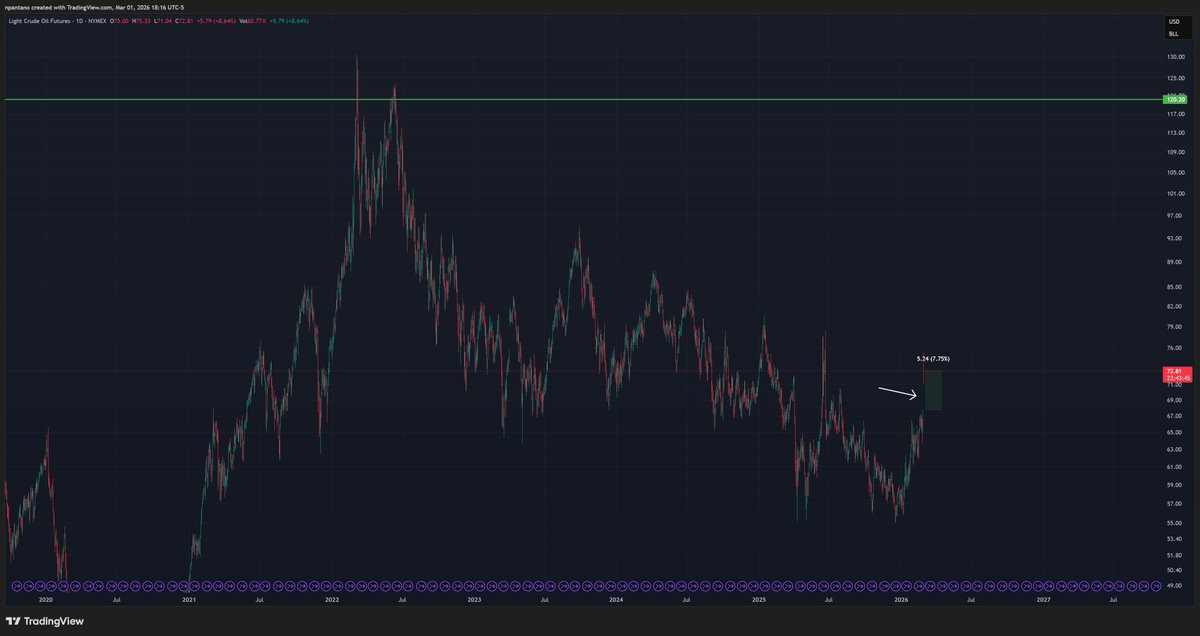
Task: Click the 79.00 price axis label
Action: tap(1174, 327)
